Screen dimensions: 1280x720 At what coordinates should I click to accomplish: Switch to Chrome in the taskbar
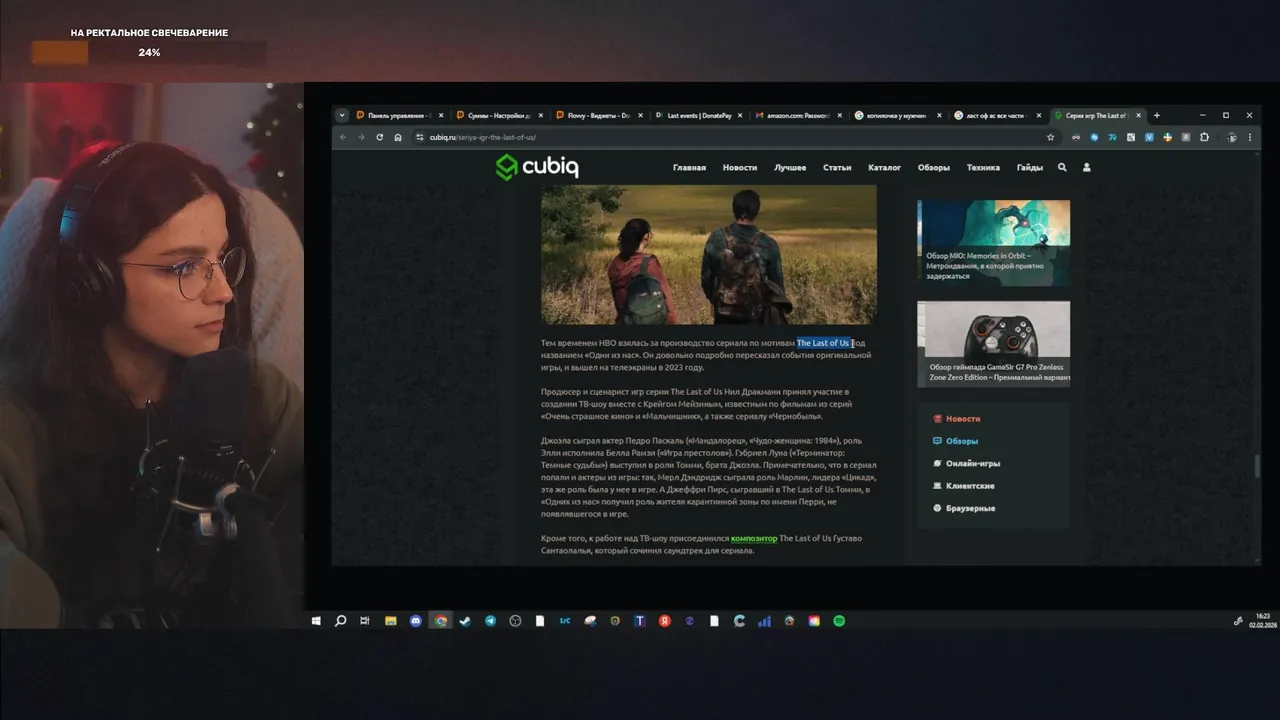(441, 621)
